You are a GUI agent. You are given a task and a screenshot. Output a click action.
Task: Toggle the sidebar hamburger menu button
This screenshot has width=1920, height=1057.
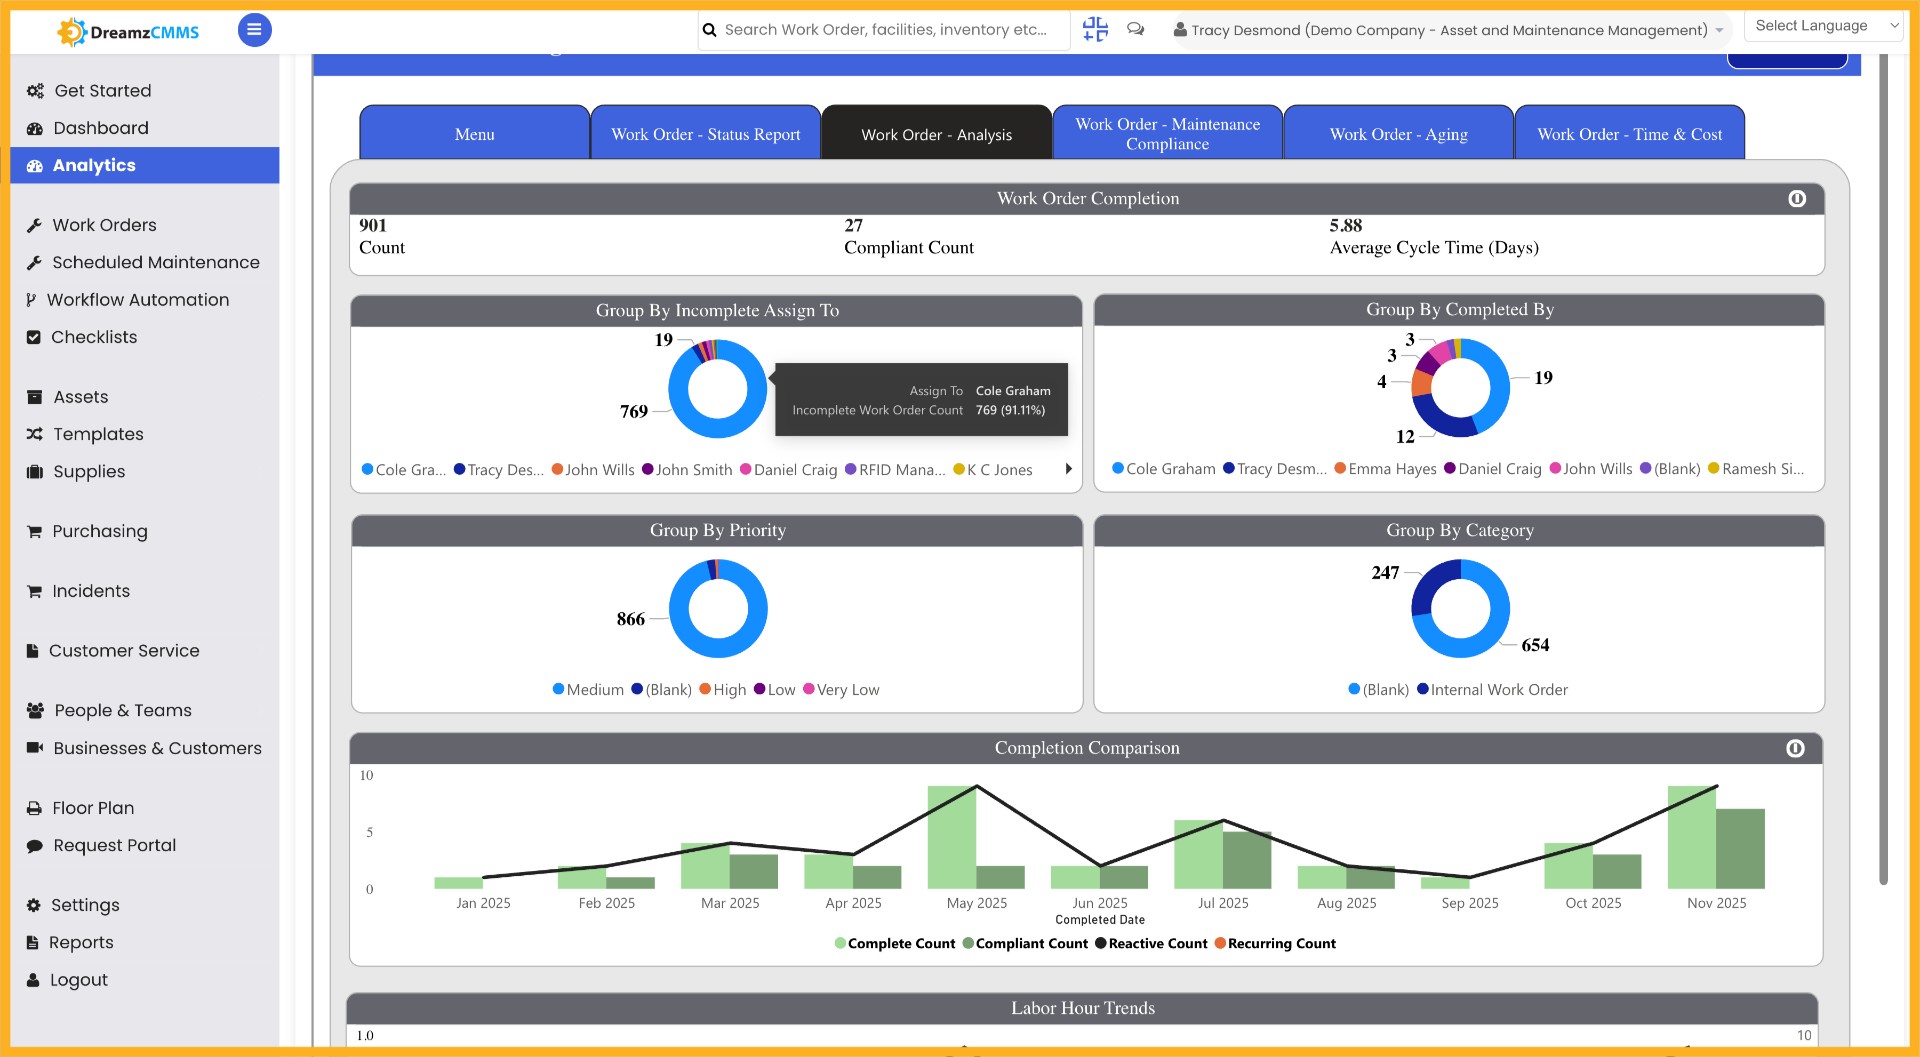pos(254,30)
